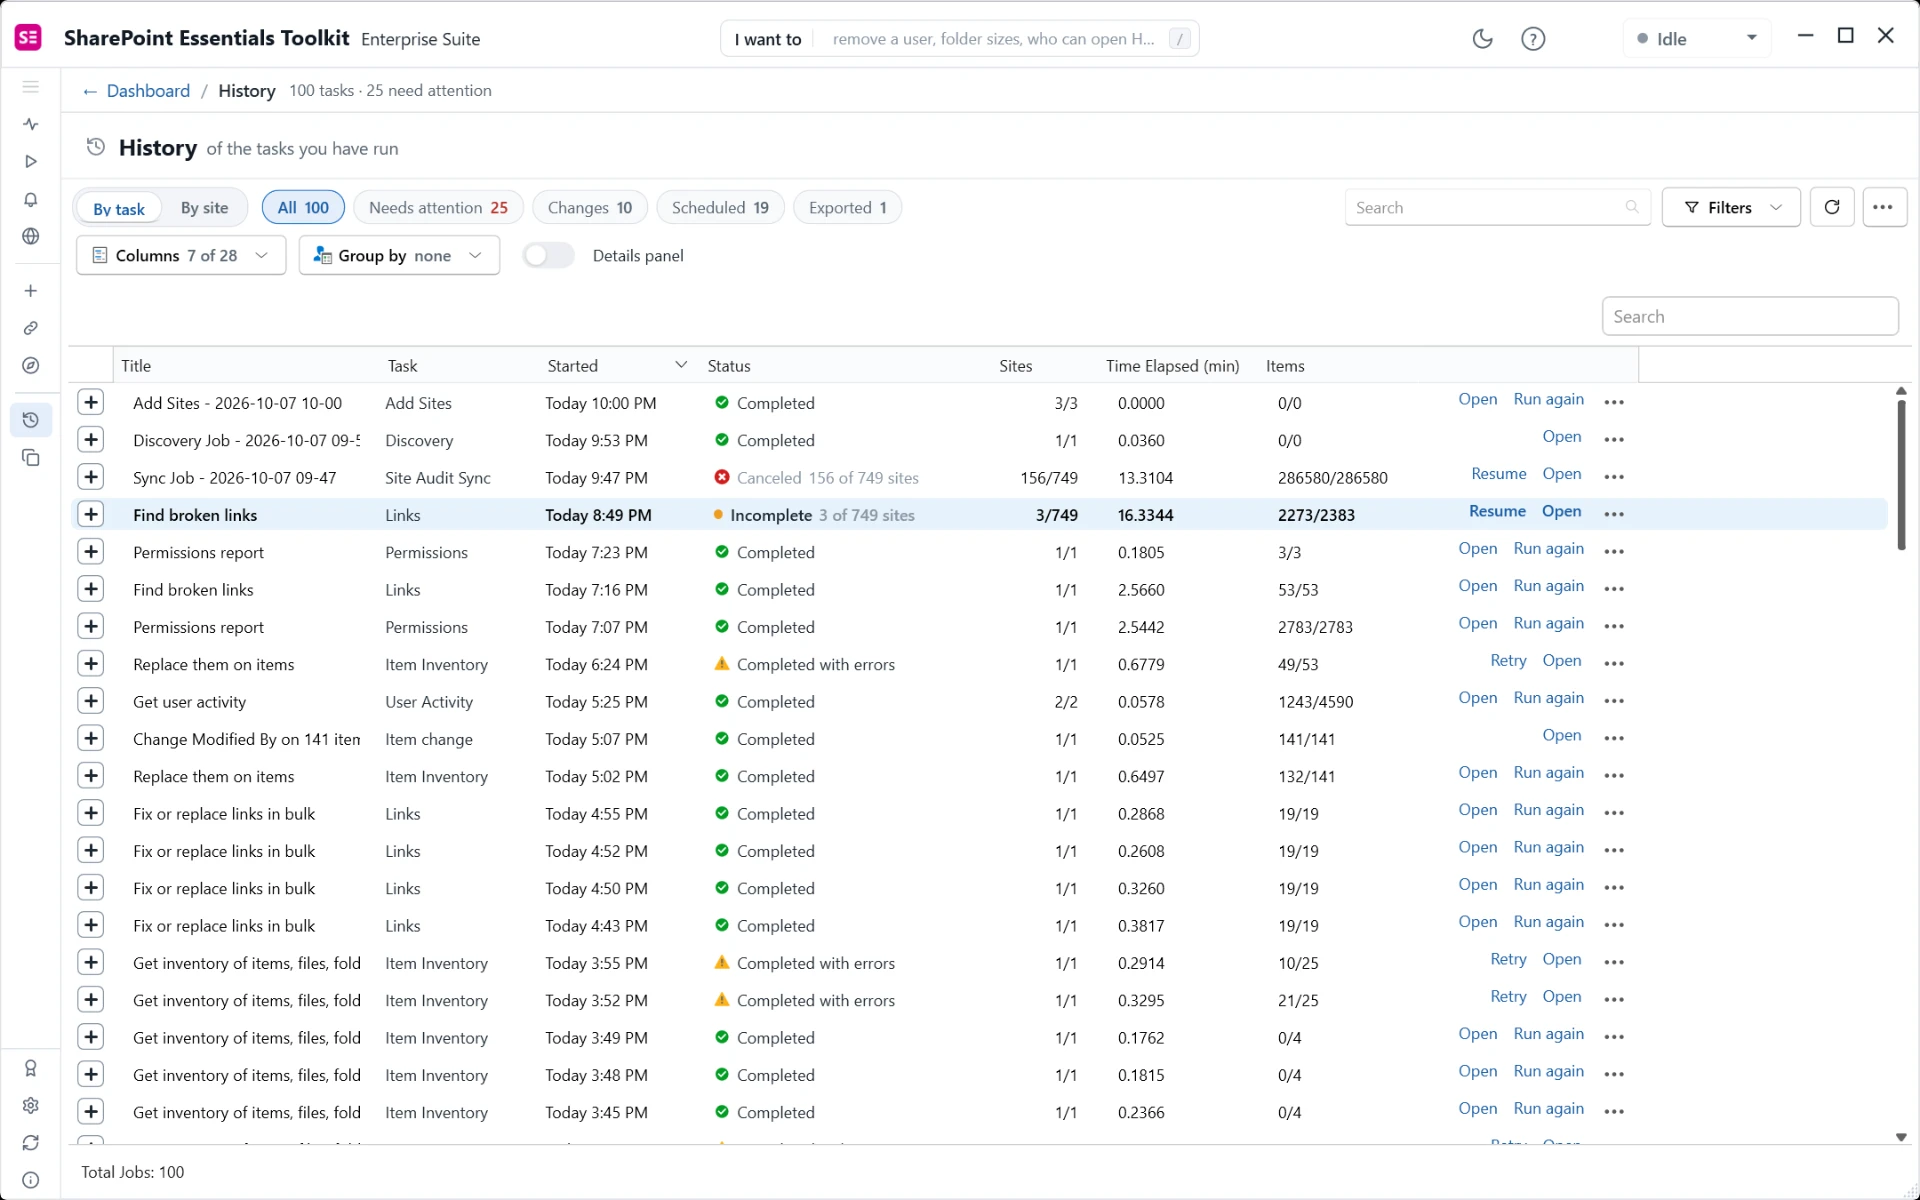Click the globe icon in sidebar
This screenshot has height=1200, width=1920.
pos(31,236)
